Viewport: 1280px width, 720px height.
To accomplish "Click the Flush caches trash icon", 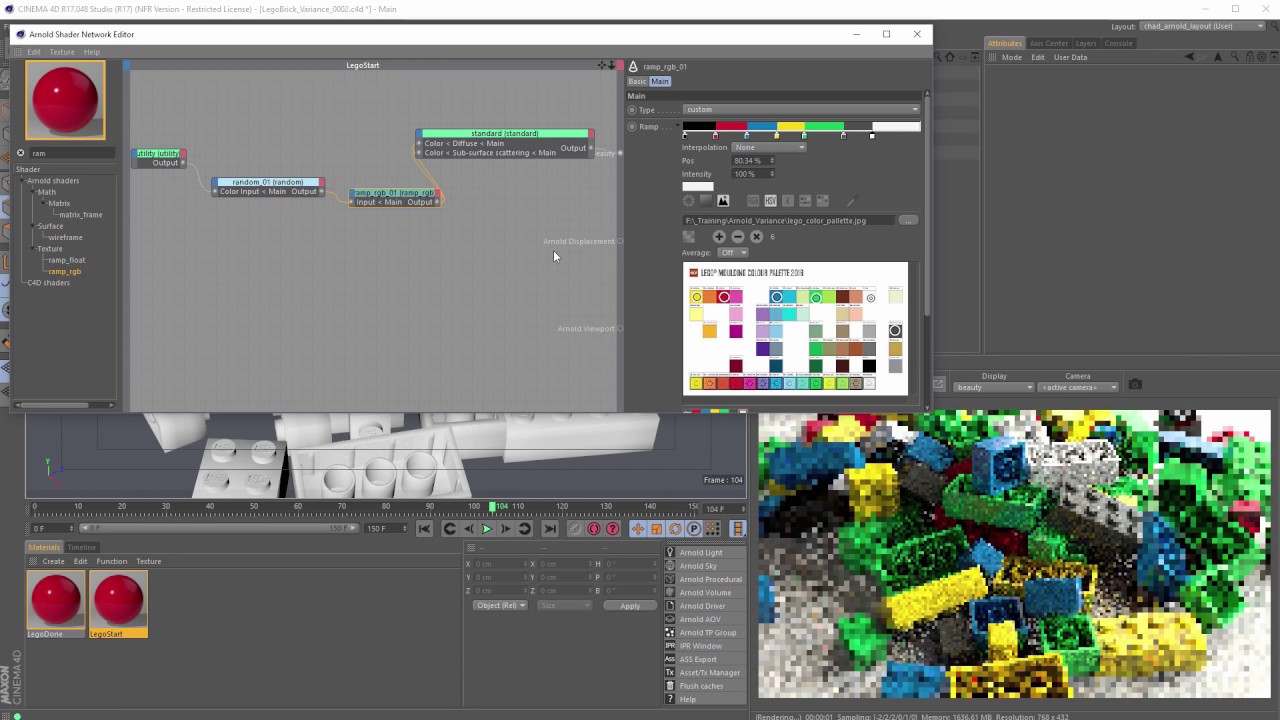I will coord(670,686).
